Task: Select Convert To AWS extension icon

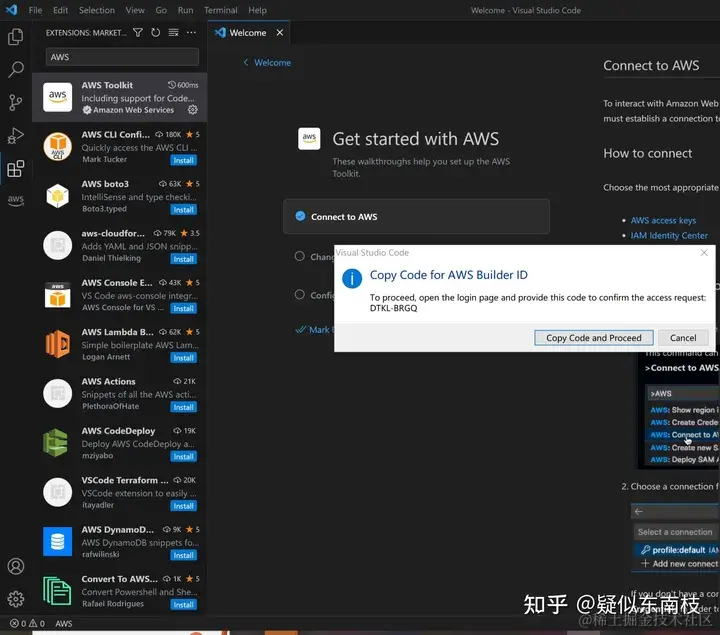Action: tap(57, 591)
